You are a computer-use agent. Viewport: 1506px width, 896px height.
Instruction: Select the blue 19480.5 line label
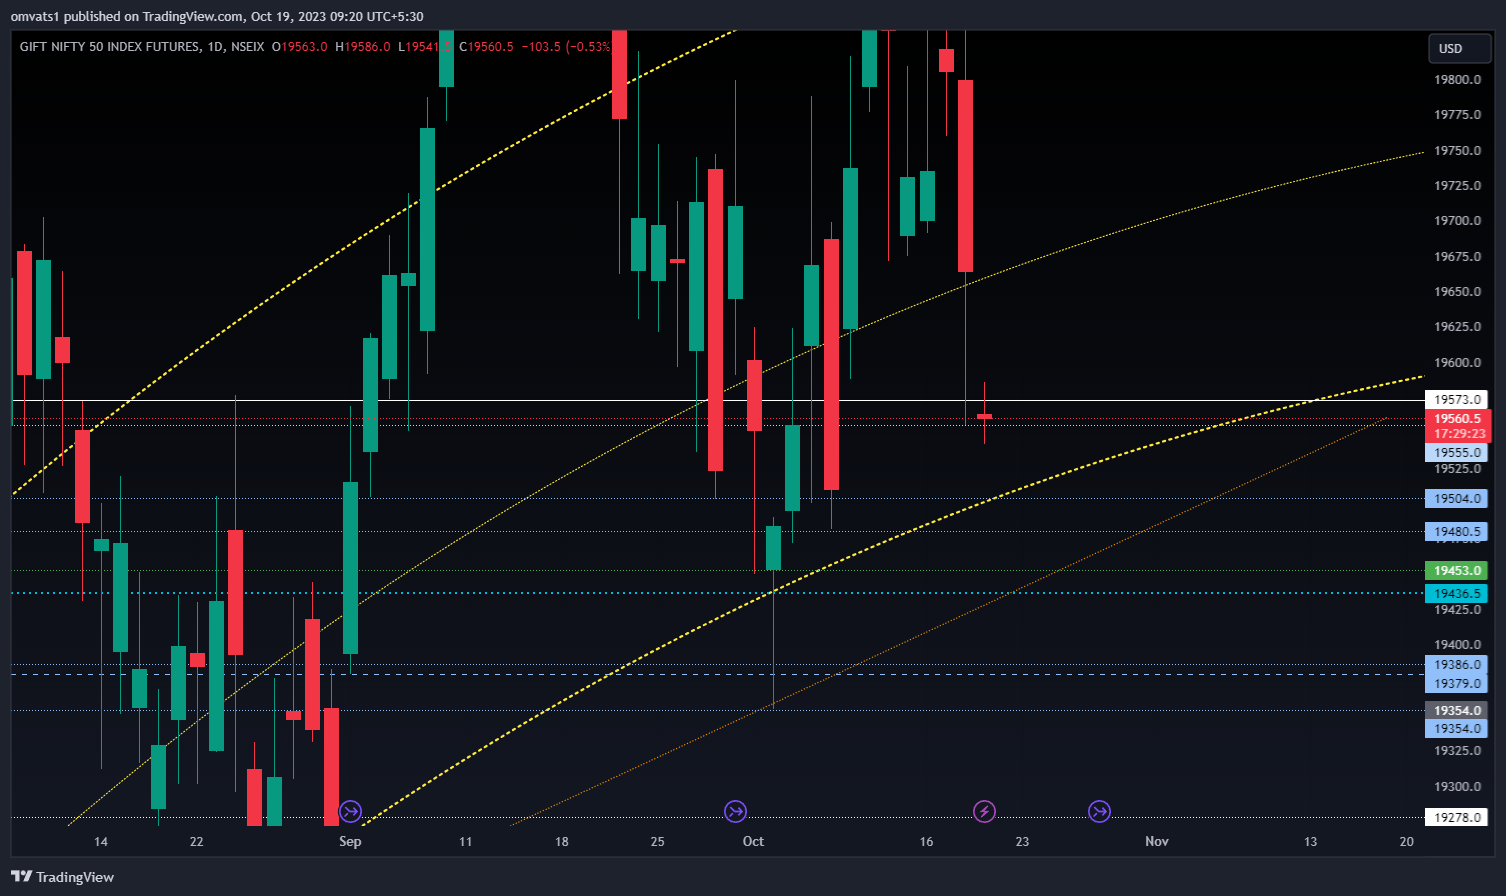[x=1456, y=532]
